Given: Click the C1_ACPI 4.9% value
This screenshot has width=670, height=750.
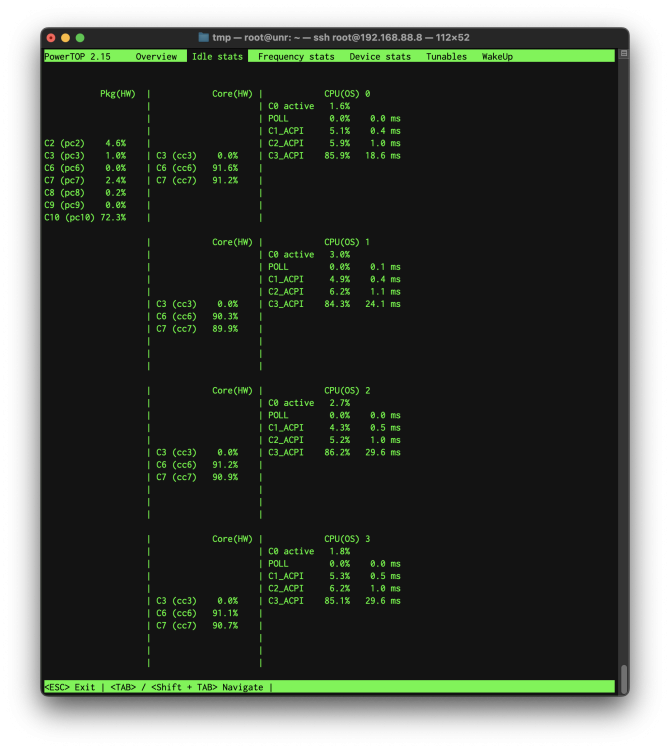Looking at the screenshot, I should tap(340, 279).
